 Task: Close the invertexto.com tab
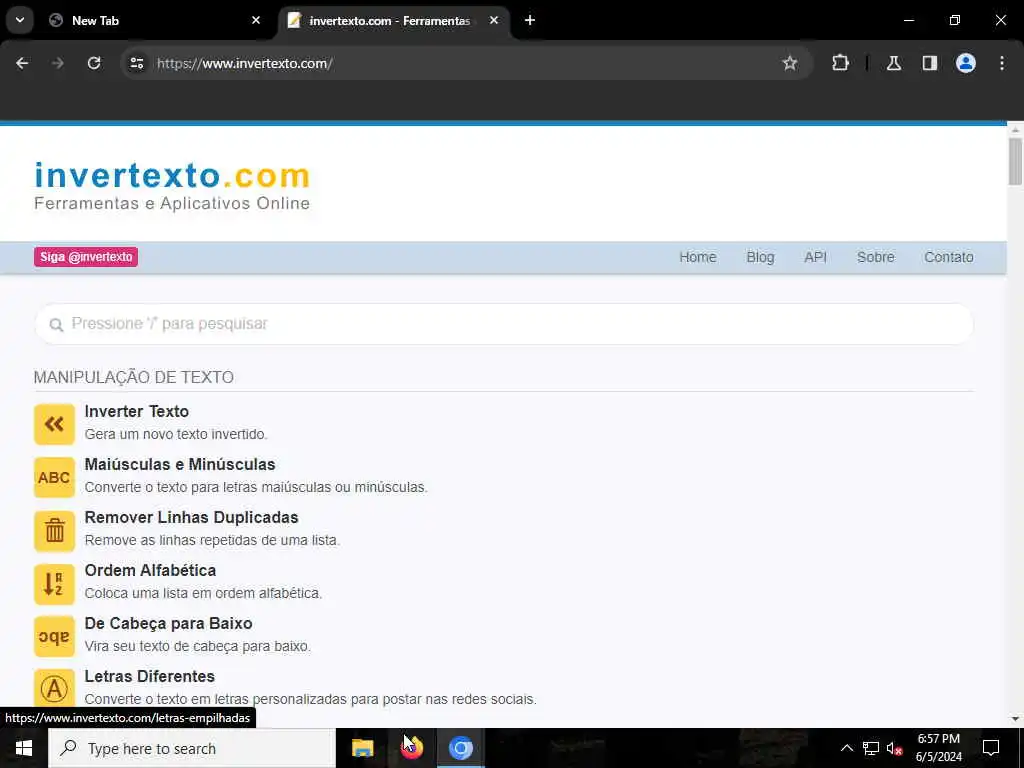click(494, 20)
